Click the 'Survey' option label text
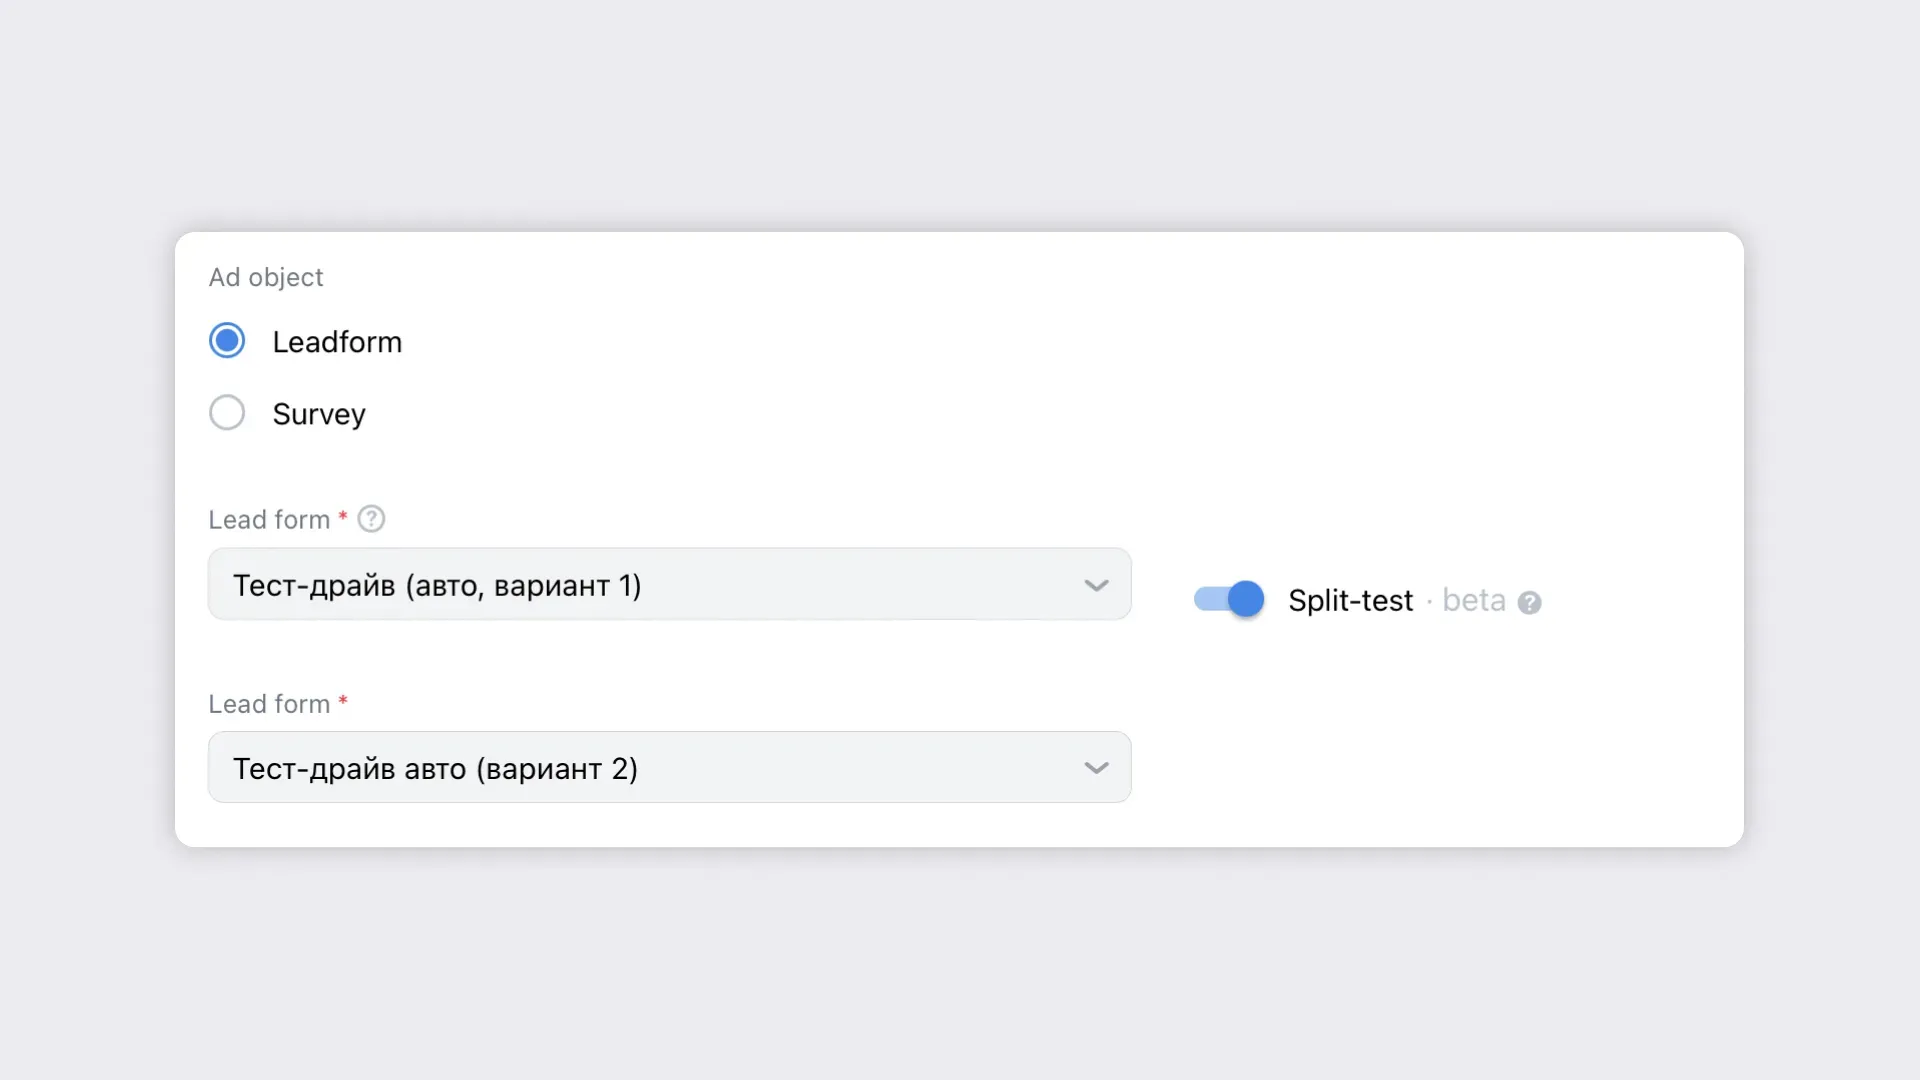The image size is (1920, 1080). (x=319, y=414)
